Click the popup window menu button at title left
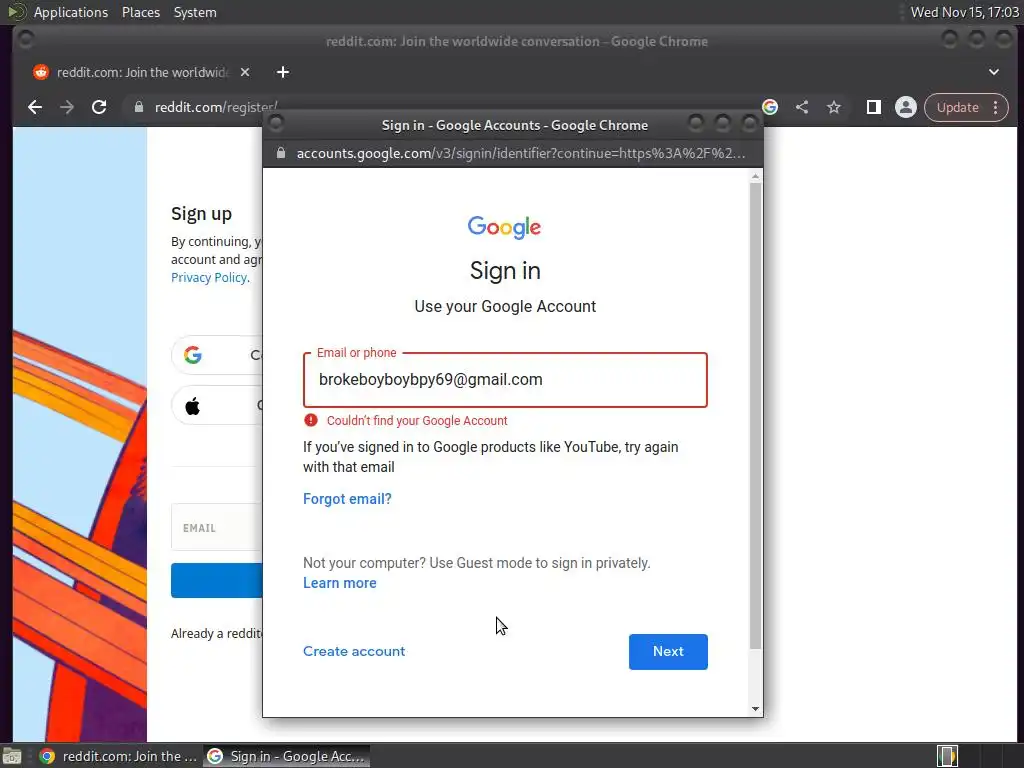The height and width of the screenshot is (768, 1024). tap(276, 123)
